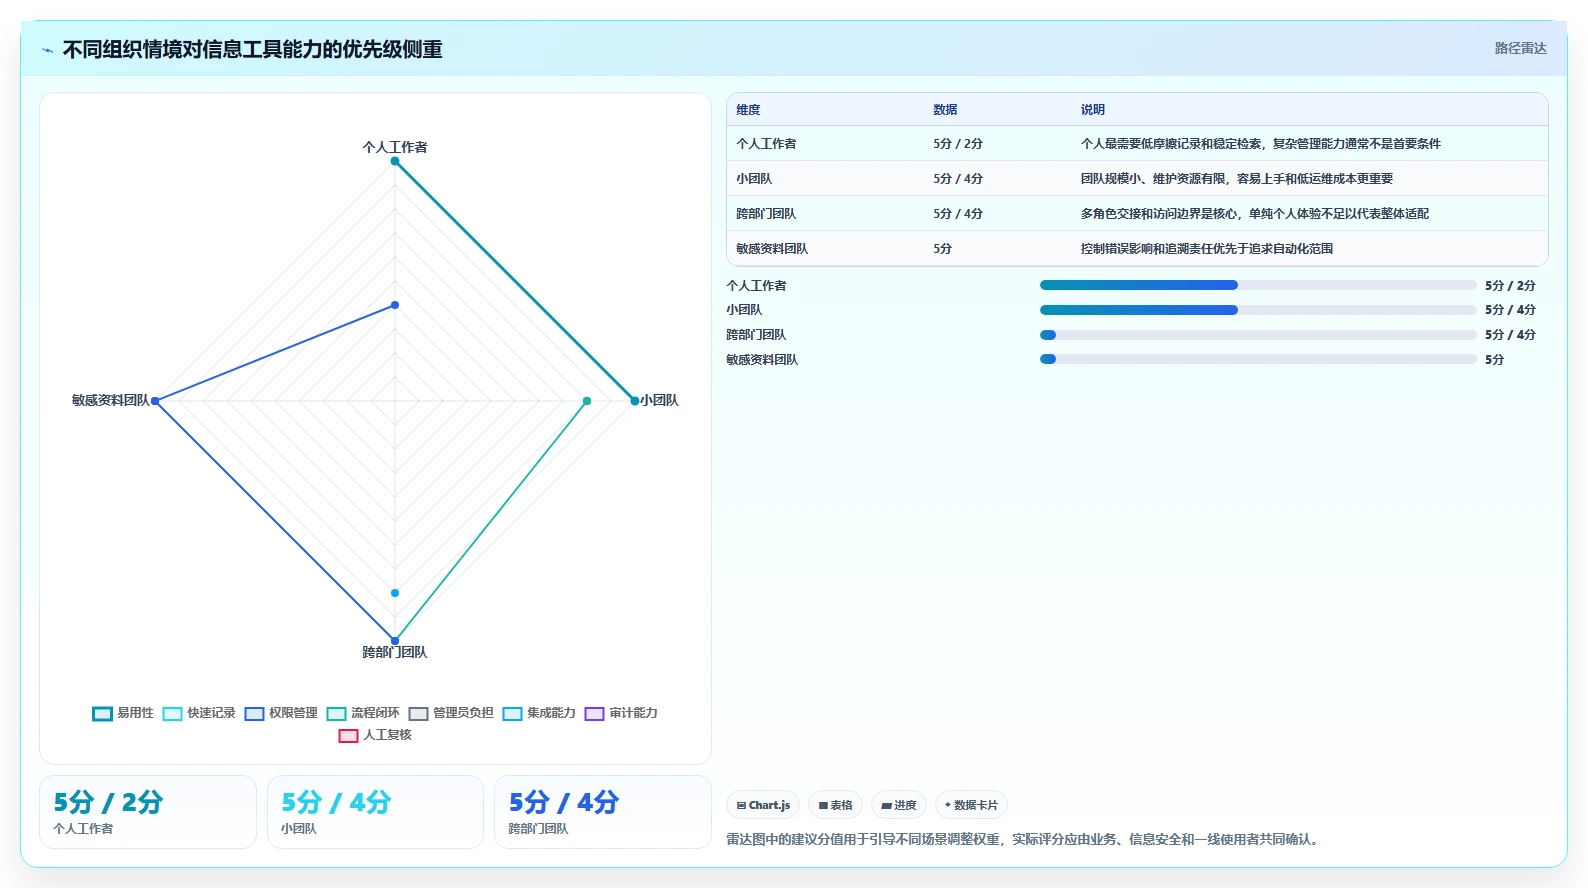1588x888 pixels.
Task: Click description starting 团队规模小
Action: pos(1237,179)
